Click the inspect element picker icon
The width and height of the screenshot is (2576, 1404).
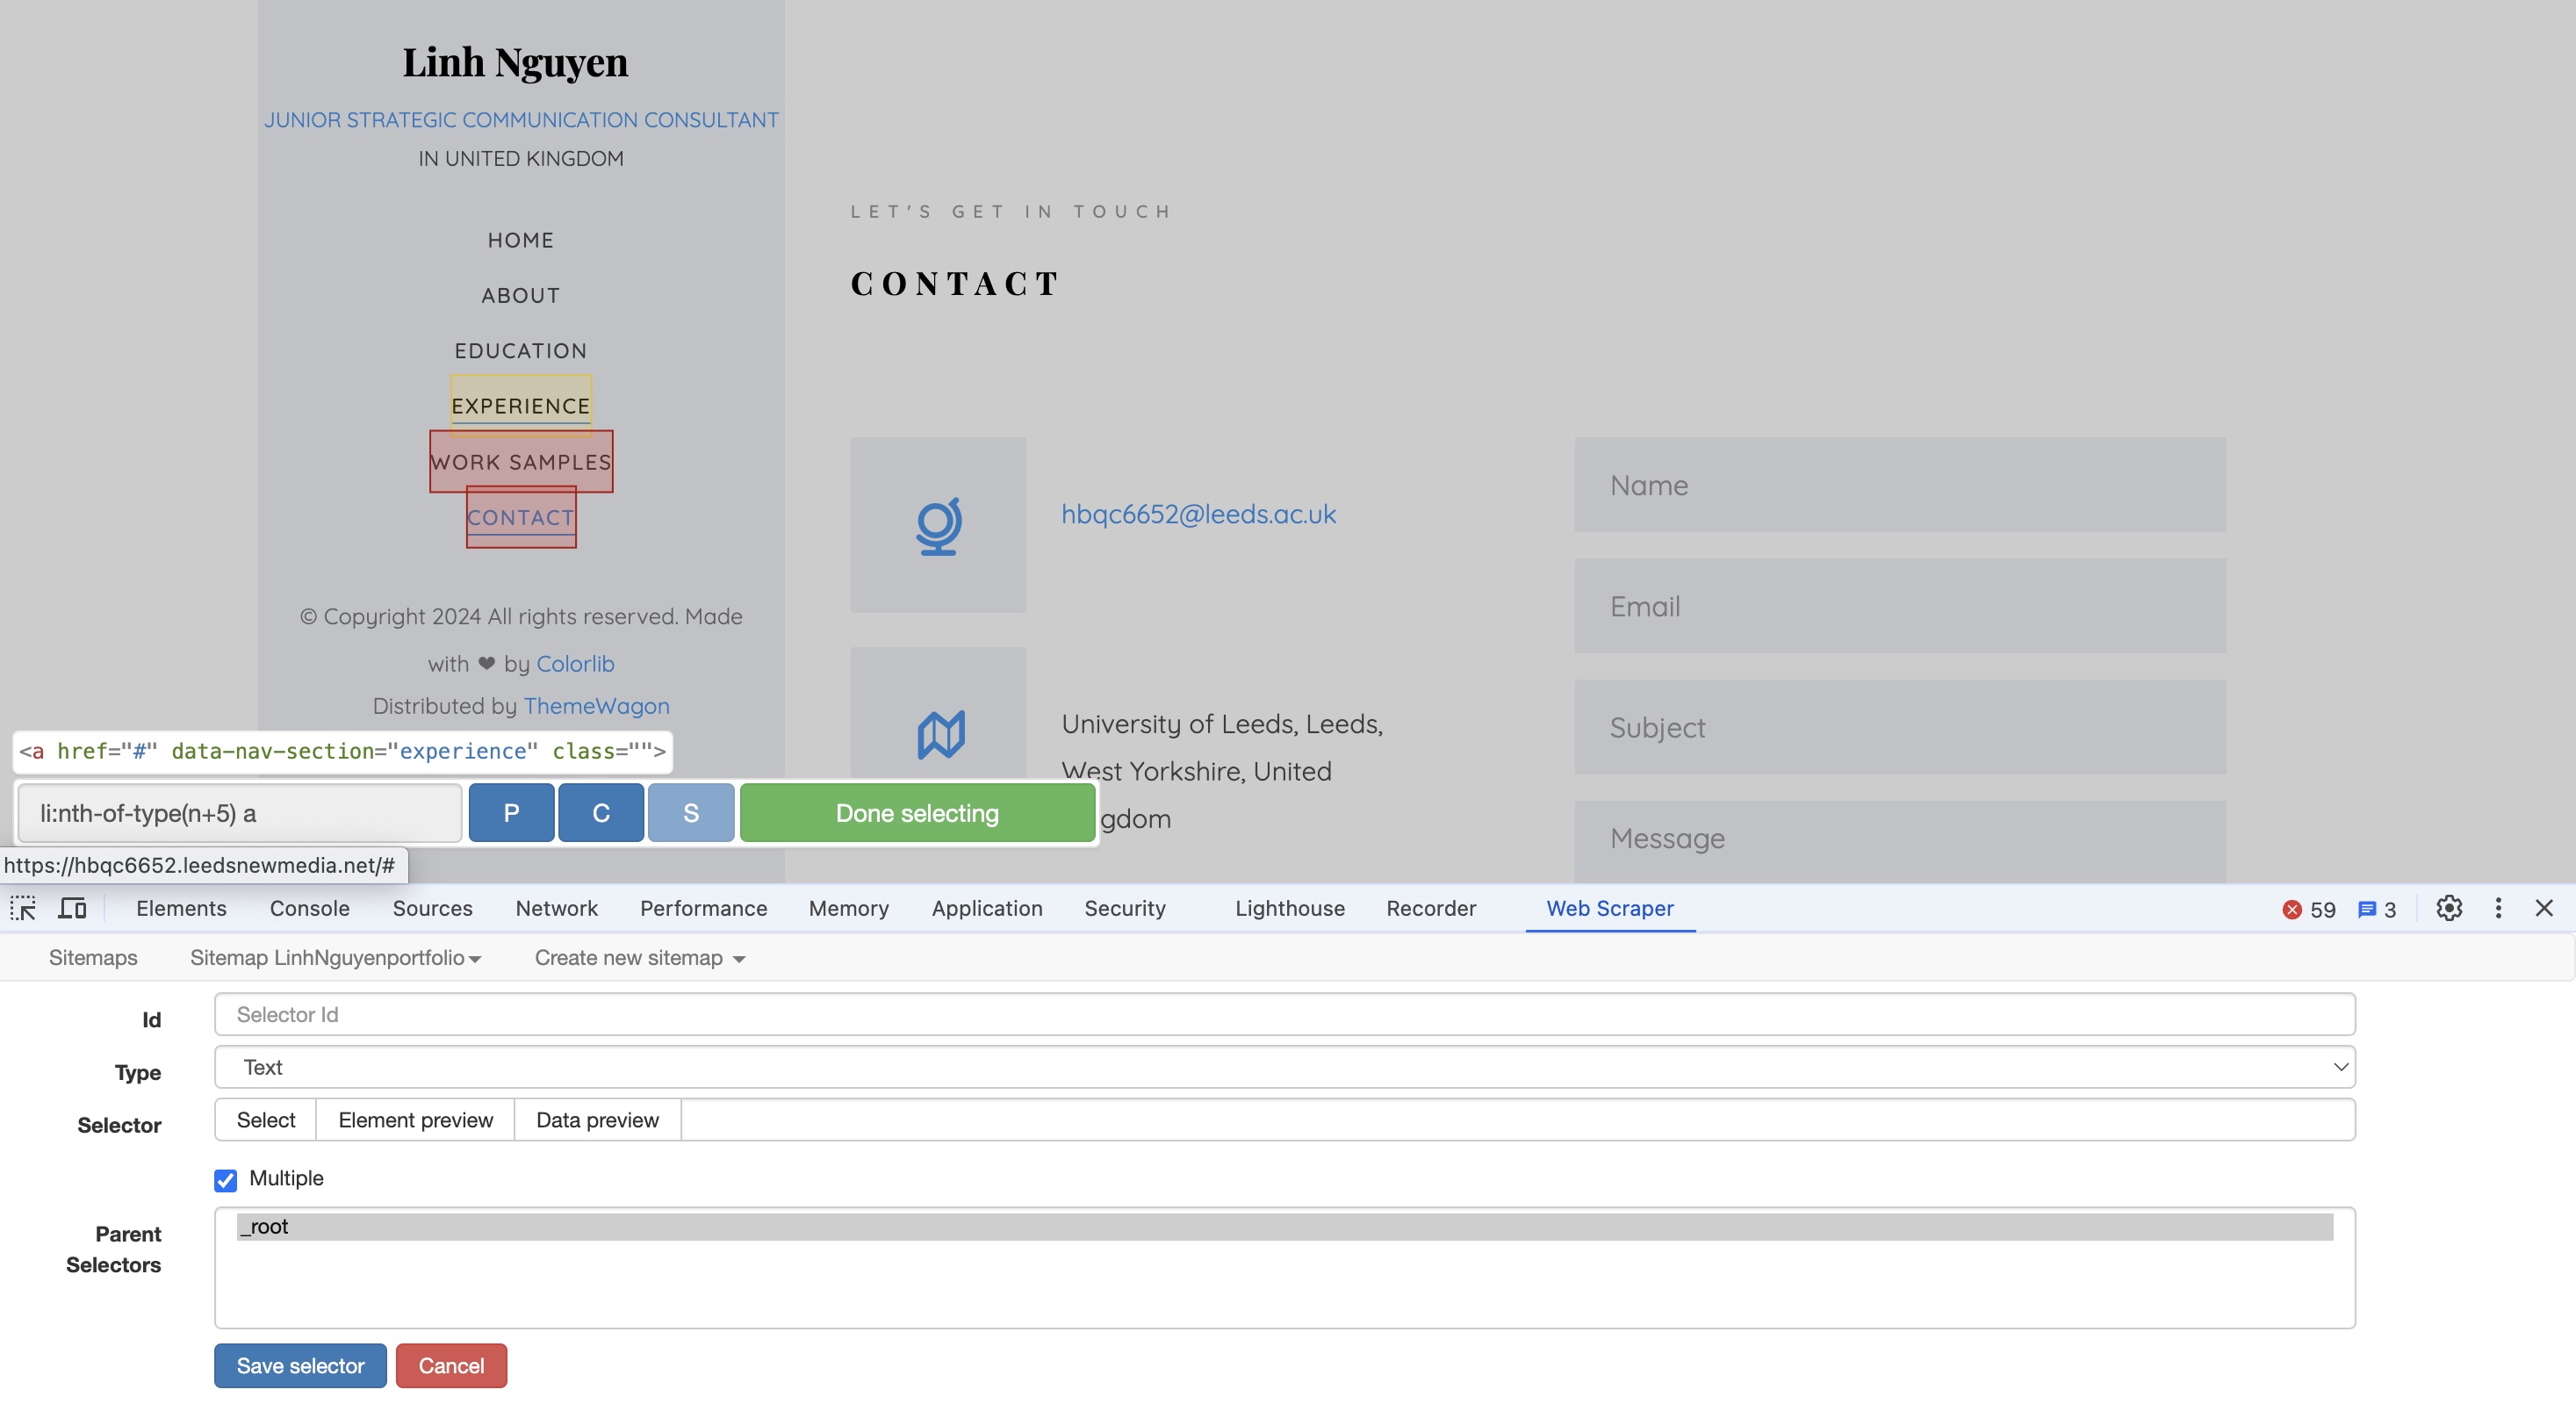23,908
